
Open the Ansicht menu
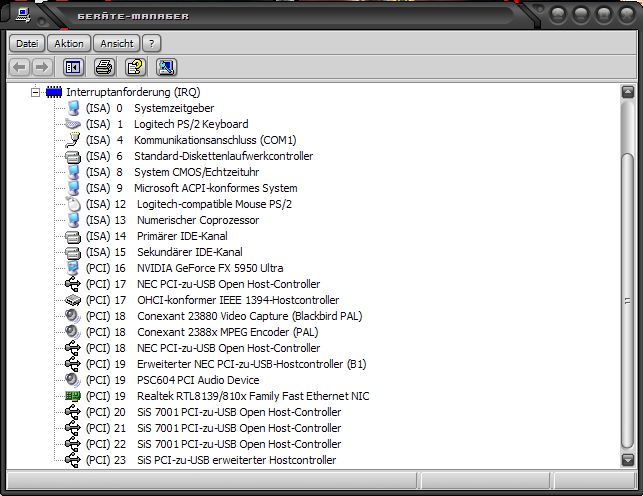pos(117,43)
